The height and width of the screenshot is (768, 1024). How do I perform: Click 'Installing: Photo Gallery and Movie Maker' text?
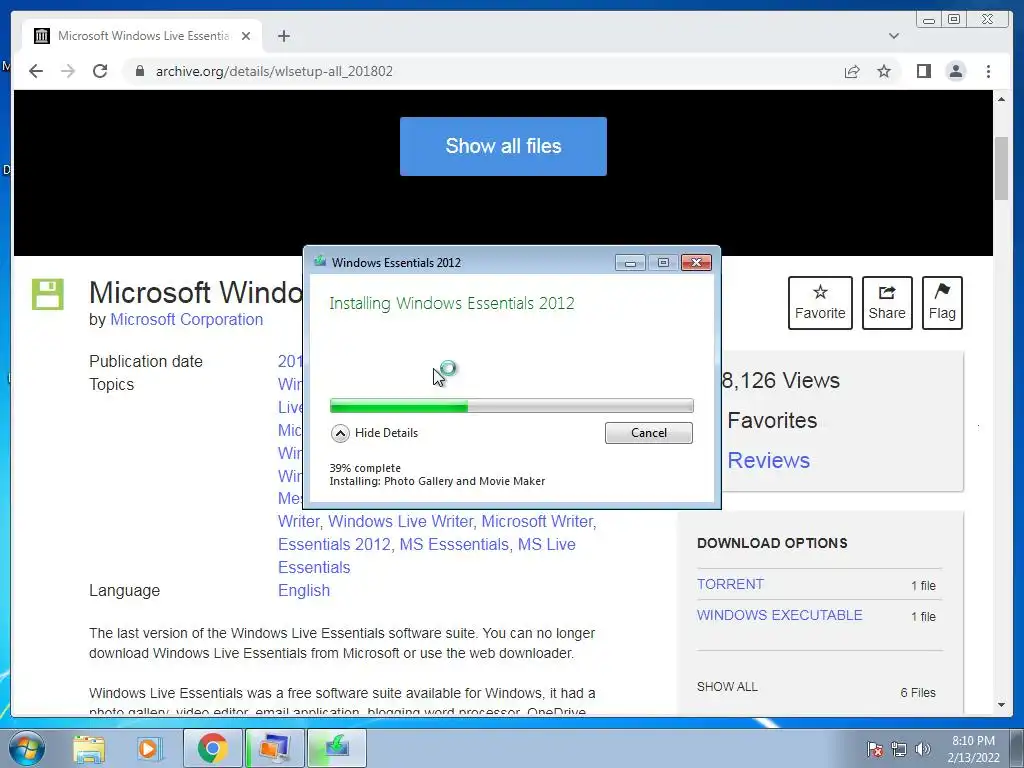[437, 481]
